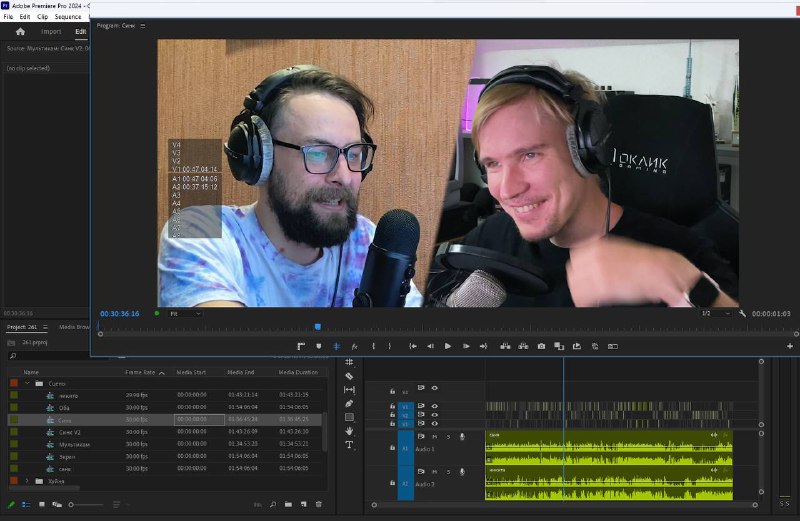This screenshot has height=521, width=800.
Task: Open the Fit zoom level dropdown
Action: 185,313
